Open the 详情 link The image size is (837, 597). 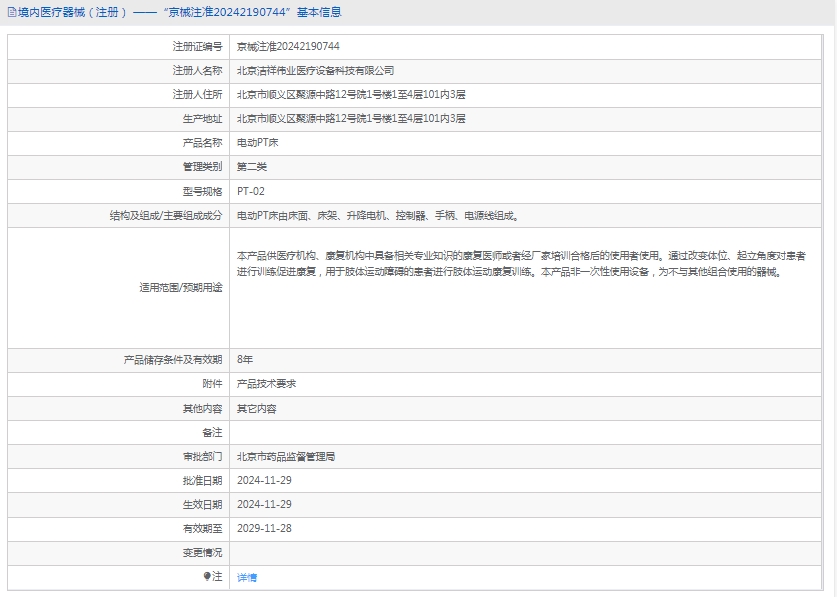coord(247,578)
